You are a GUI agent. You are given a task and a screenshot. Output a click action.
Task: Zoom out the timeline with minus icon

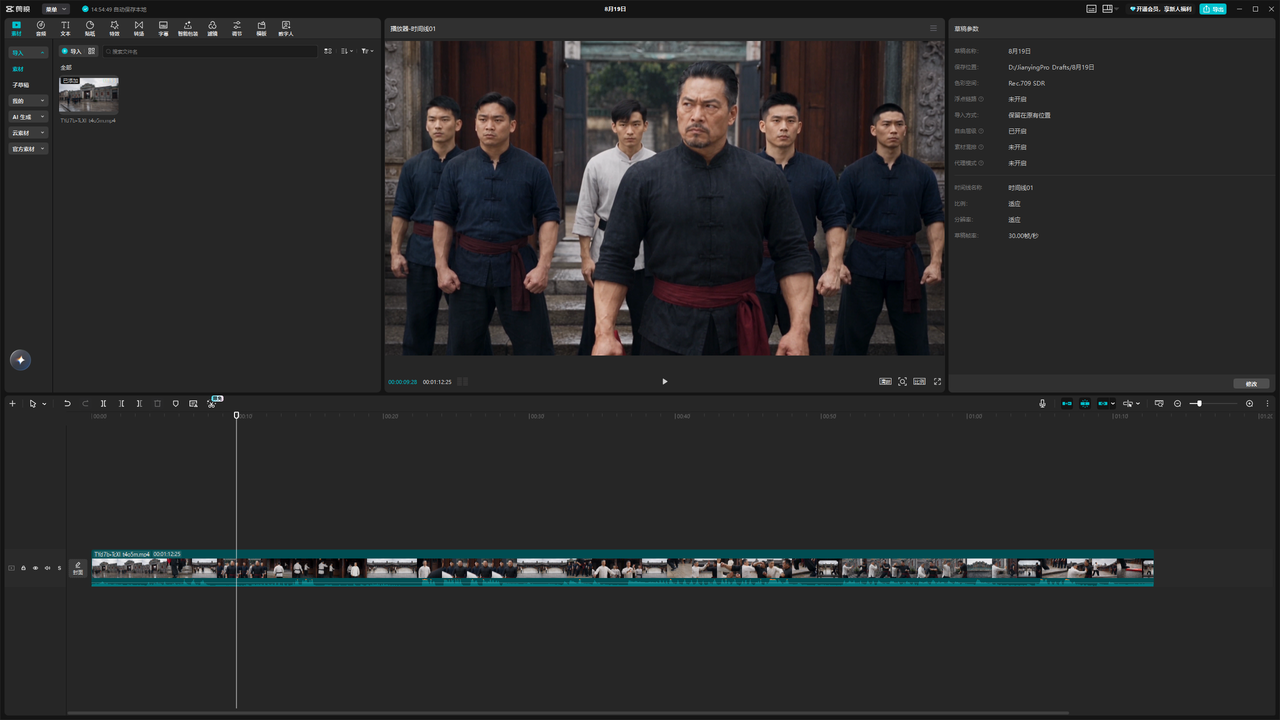(x=1177, y=403)
